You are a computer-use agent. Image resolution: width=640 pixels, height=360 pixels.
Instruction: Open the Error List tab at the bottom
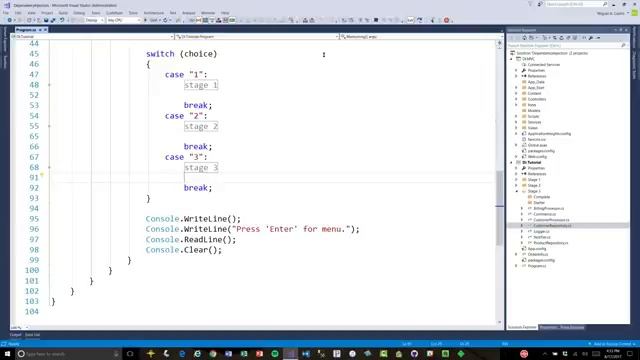tap(33, 335)
